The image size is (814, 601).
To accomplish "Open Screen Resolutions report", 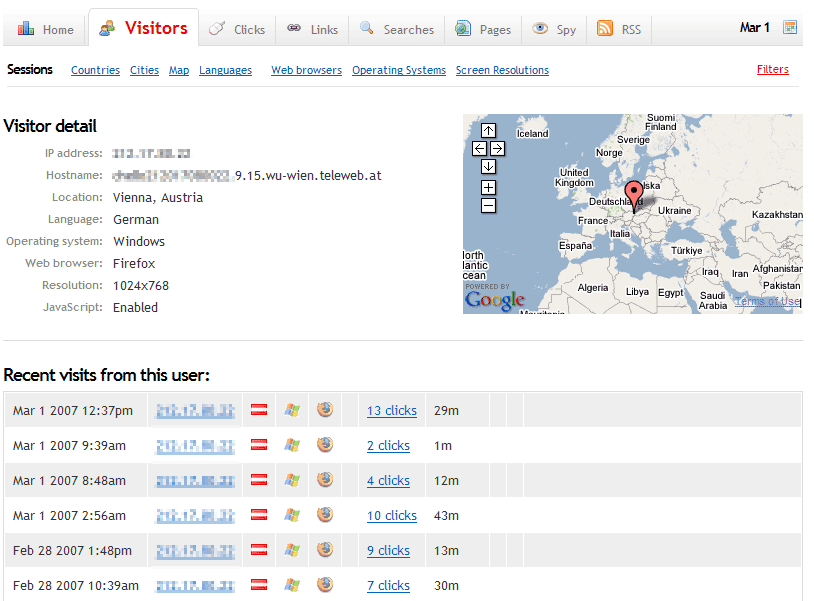I will pyautogui.click(x=502, y=71).
